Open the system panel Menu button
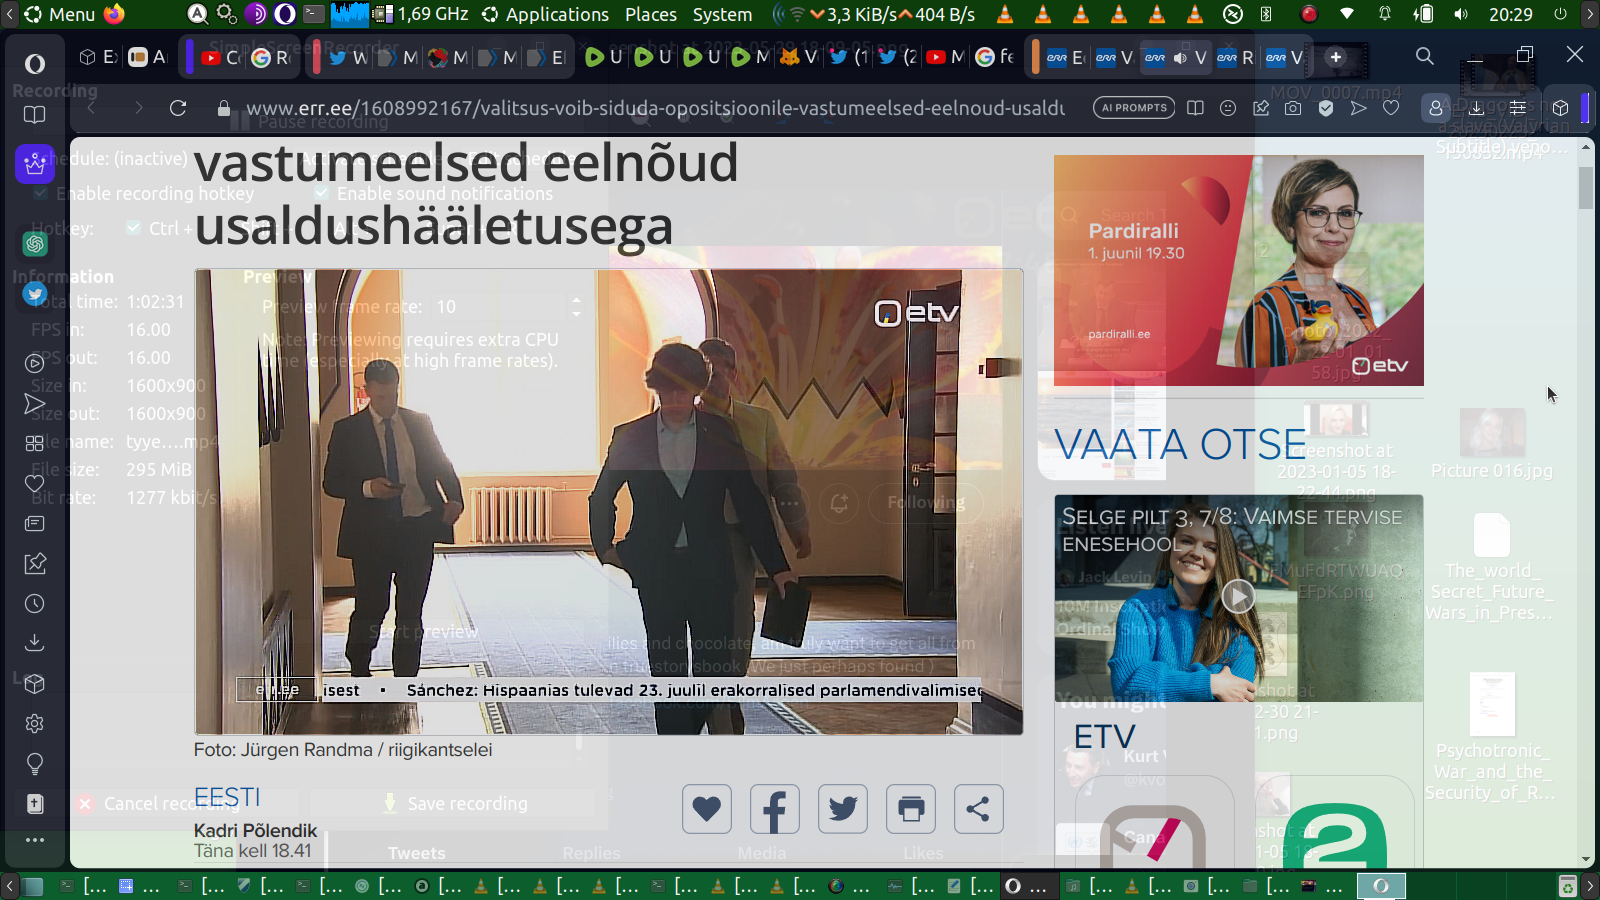Image resolution: width=1600 pixels, height=900 pixels. pyautogui.click(x=59, y=14)
